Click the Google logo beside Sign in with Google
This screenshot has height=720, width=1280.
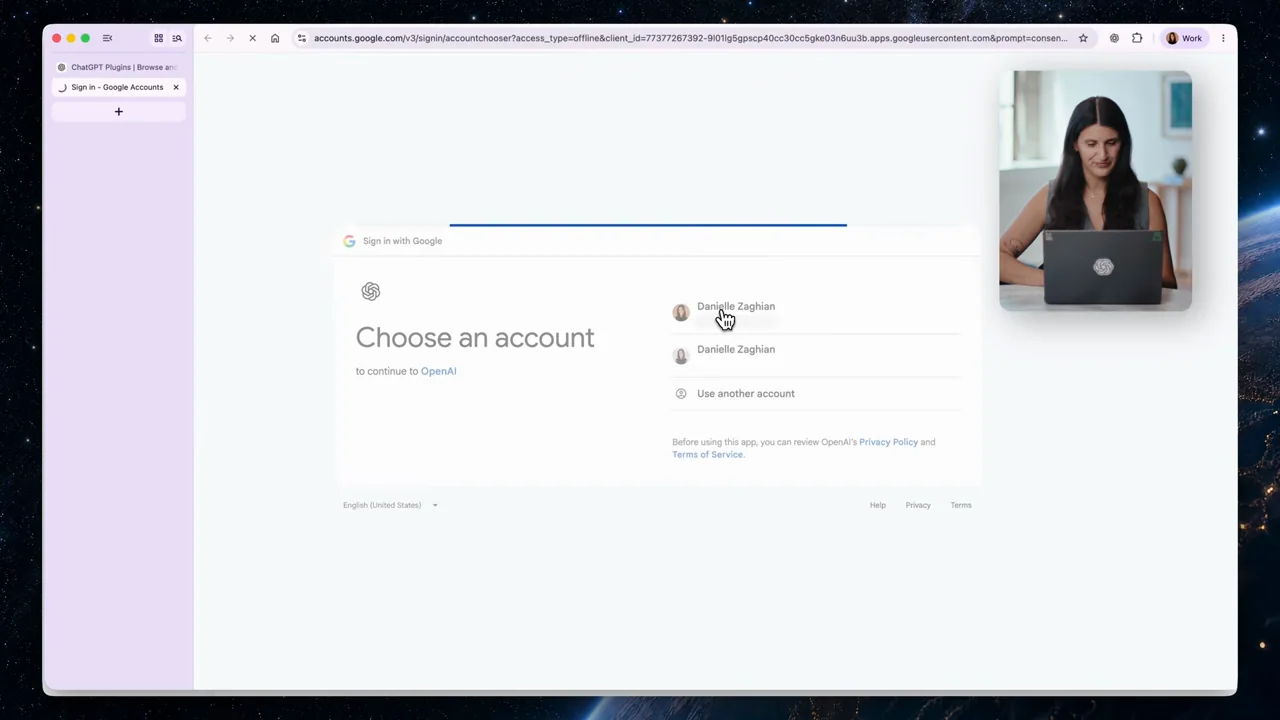point(349,241)
